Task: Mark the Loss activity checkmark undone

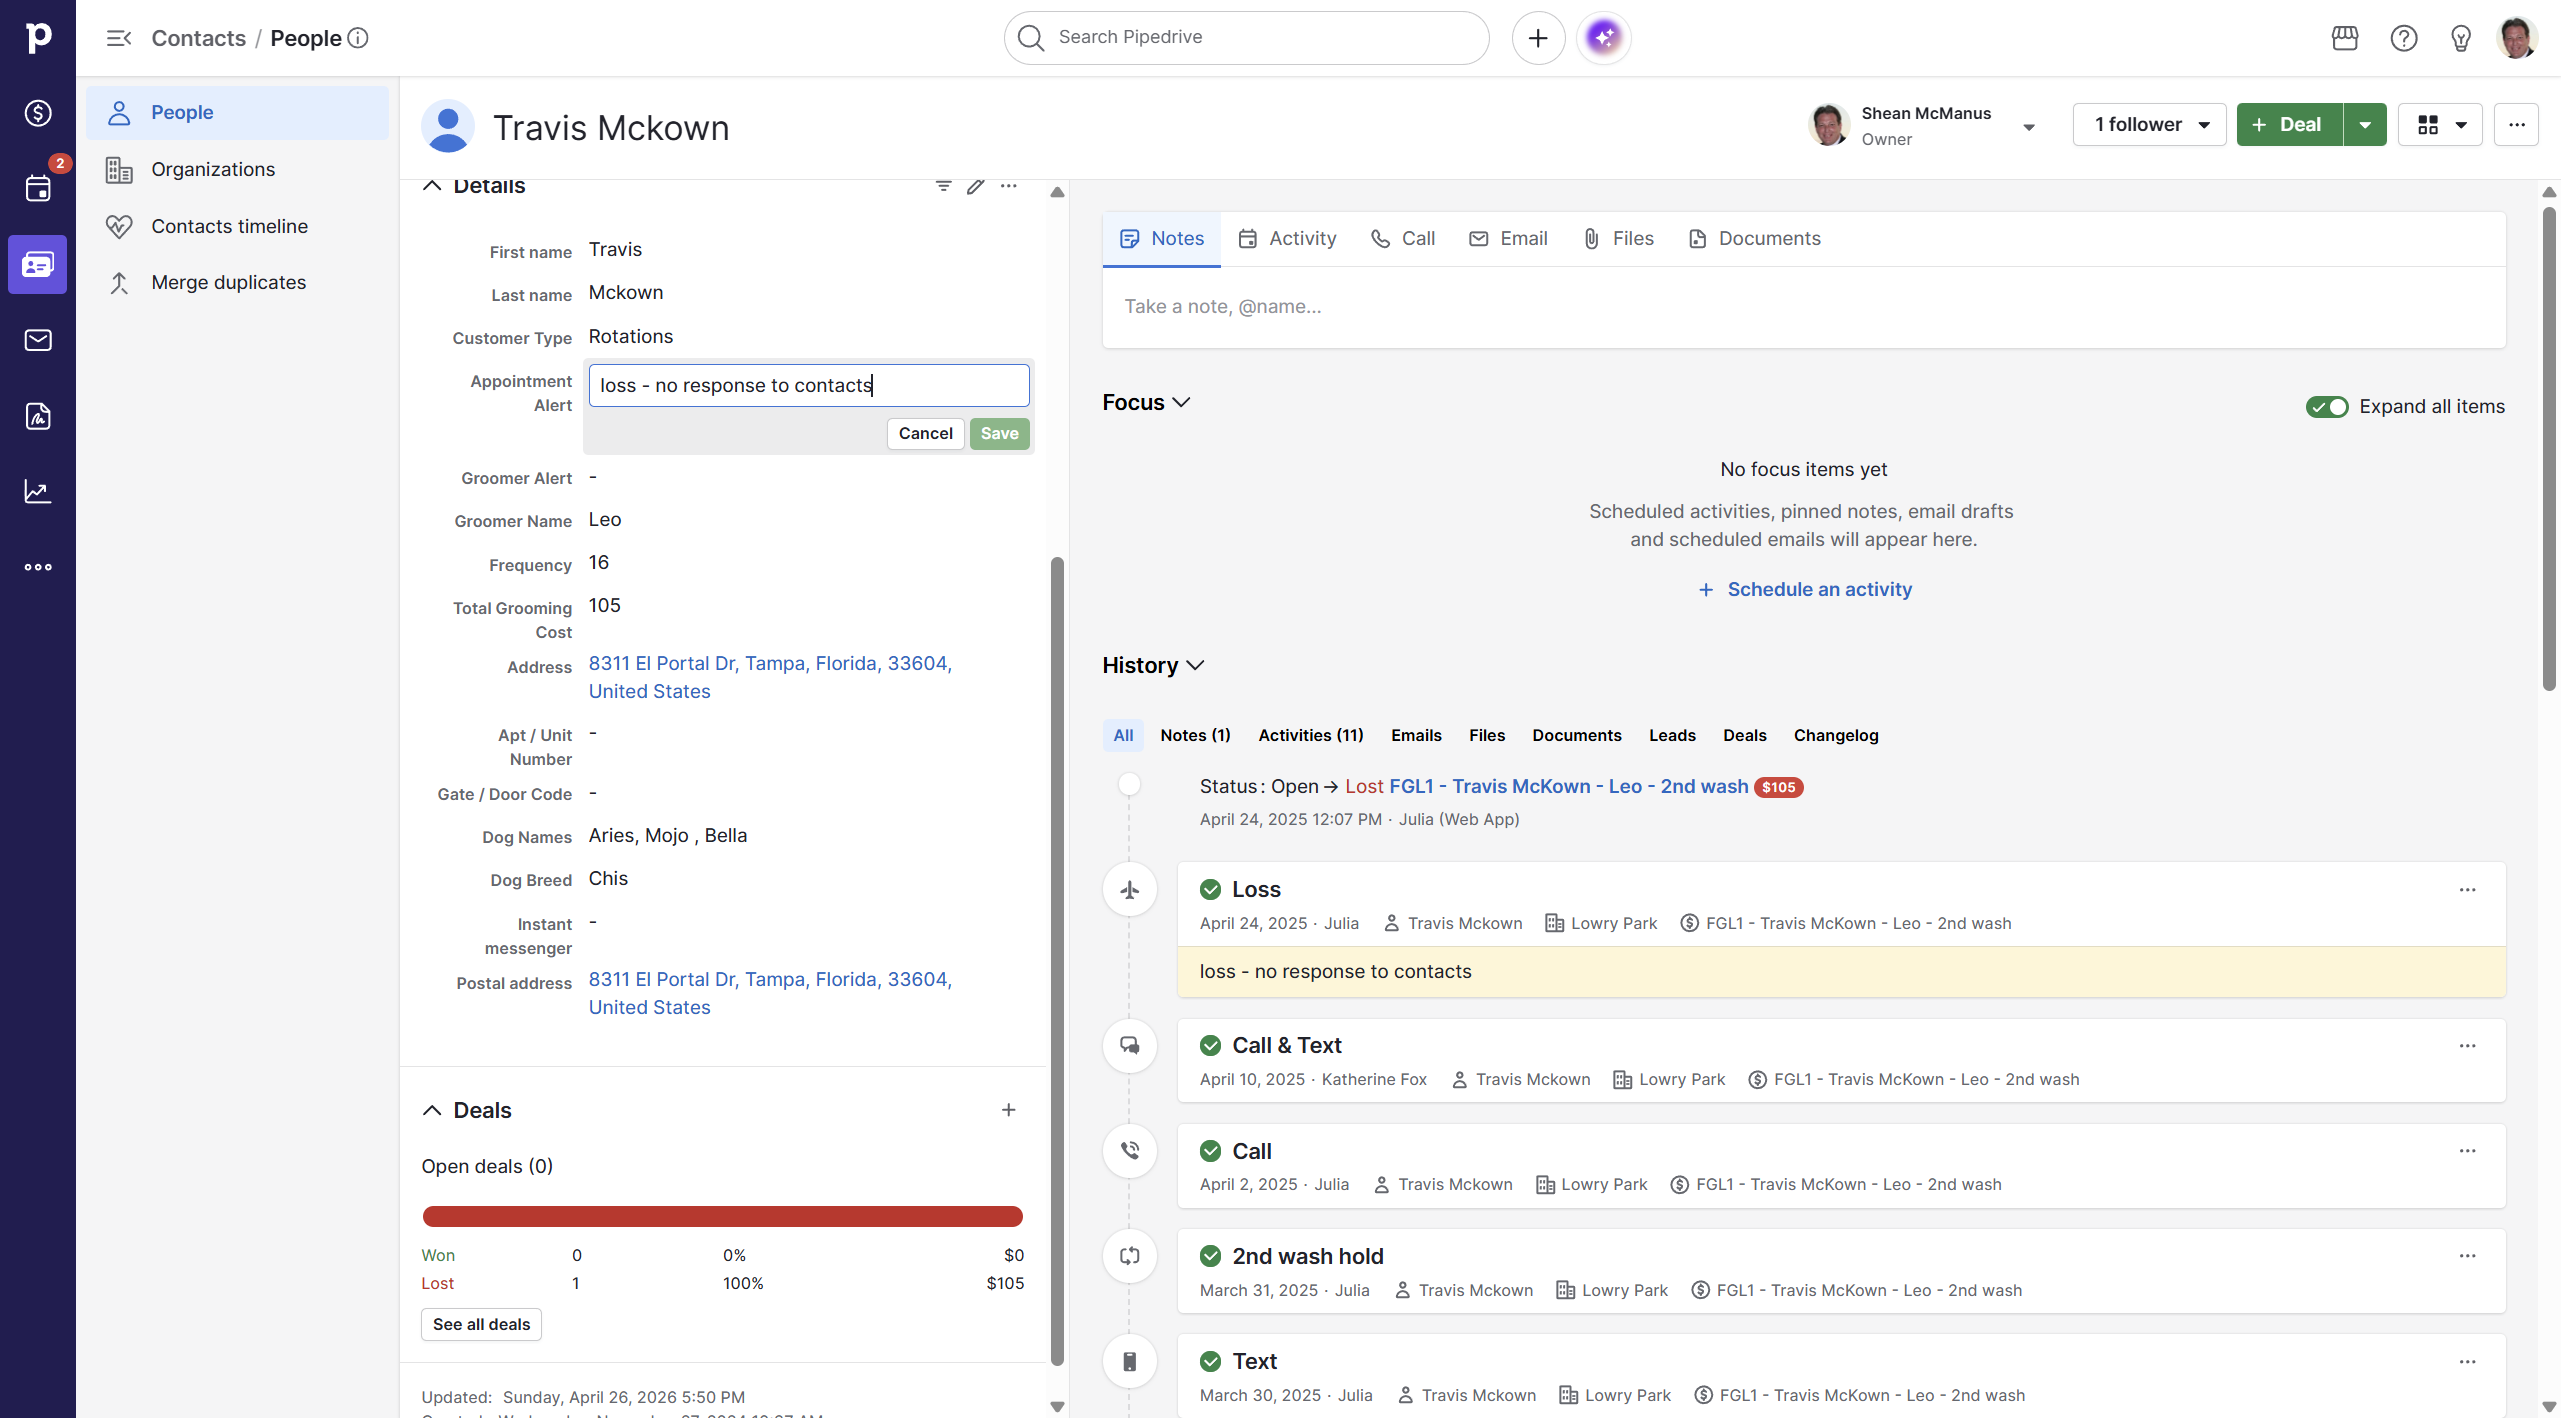Action: click(x=1210, y=889)
